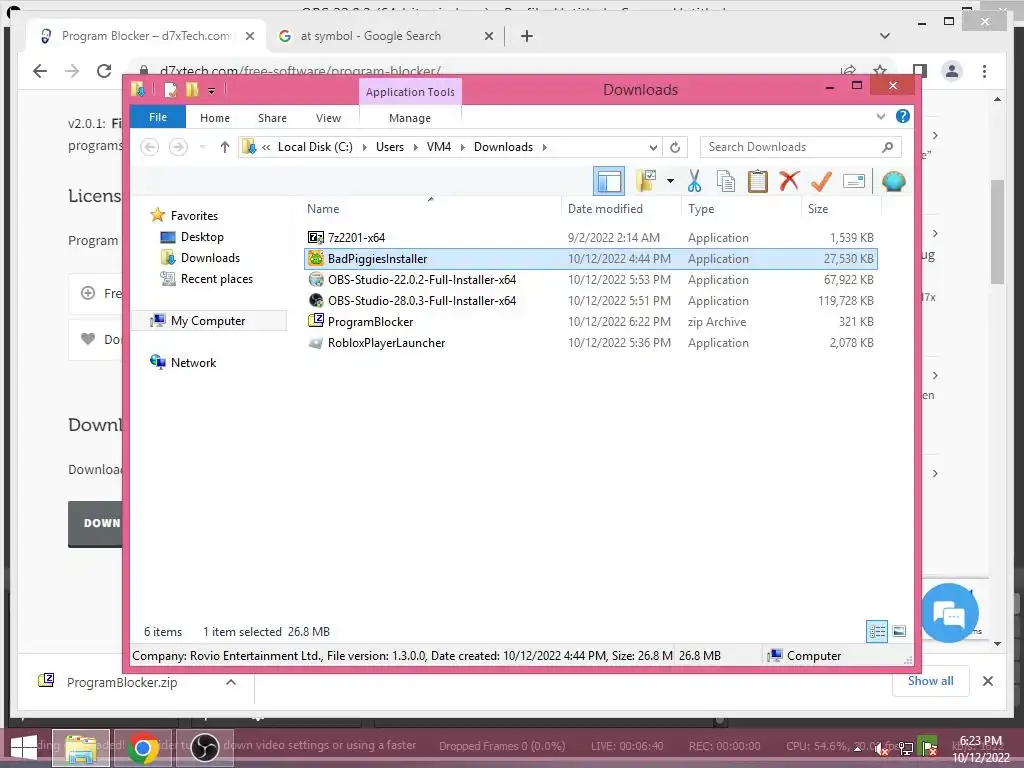Open the Manage ribbon tab
This screenshot has height=768, width=1024.
[409, 118]
